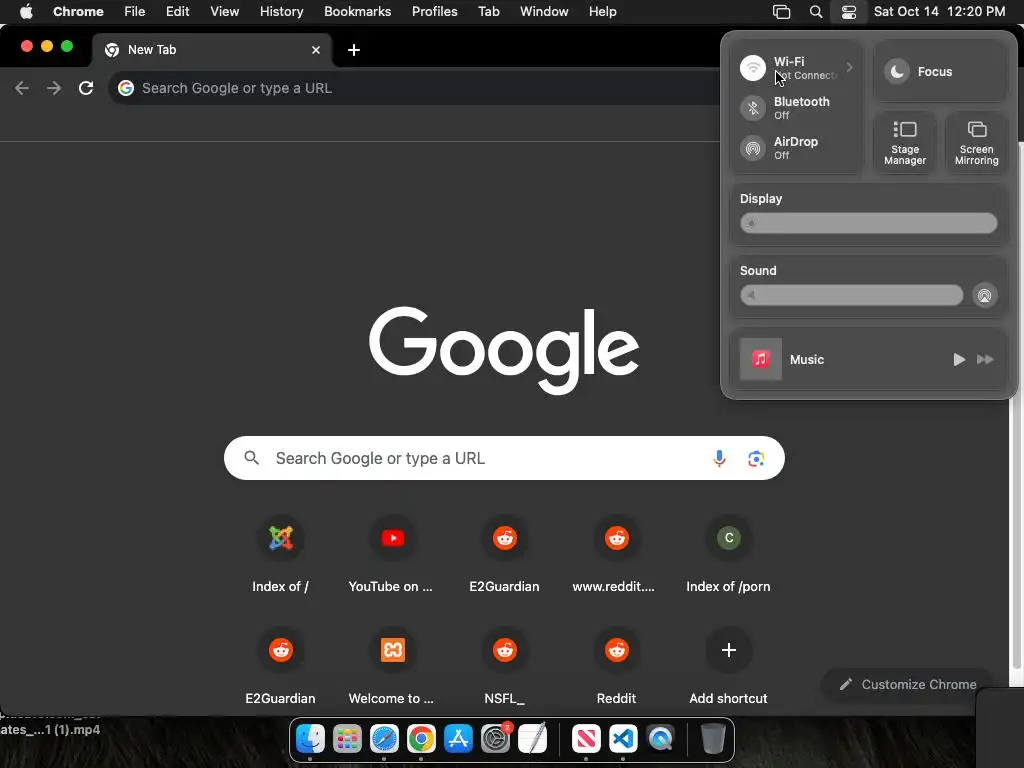Play music in Control Center
This screenshot has width=1024, height=768.
click(958, 359)
